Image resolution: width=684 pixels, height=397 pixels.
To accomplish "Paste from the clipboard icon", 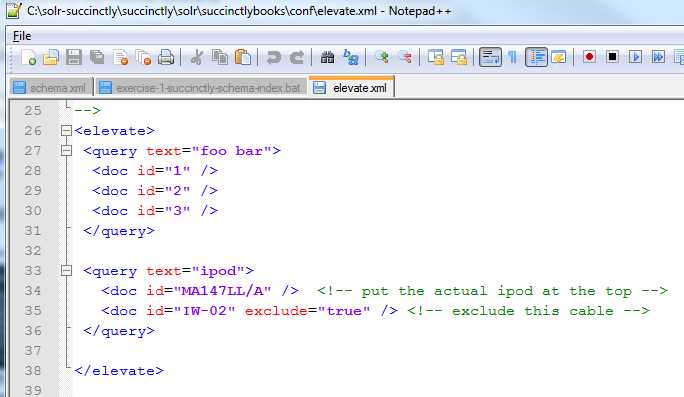I will coord(243,58).
